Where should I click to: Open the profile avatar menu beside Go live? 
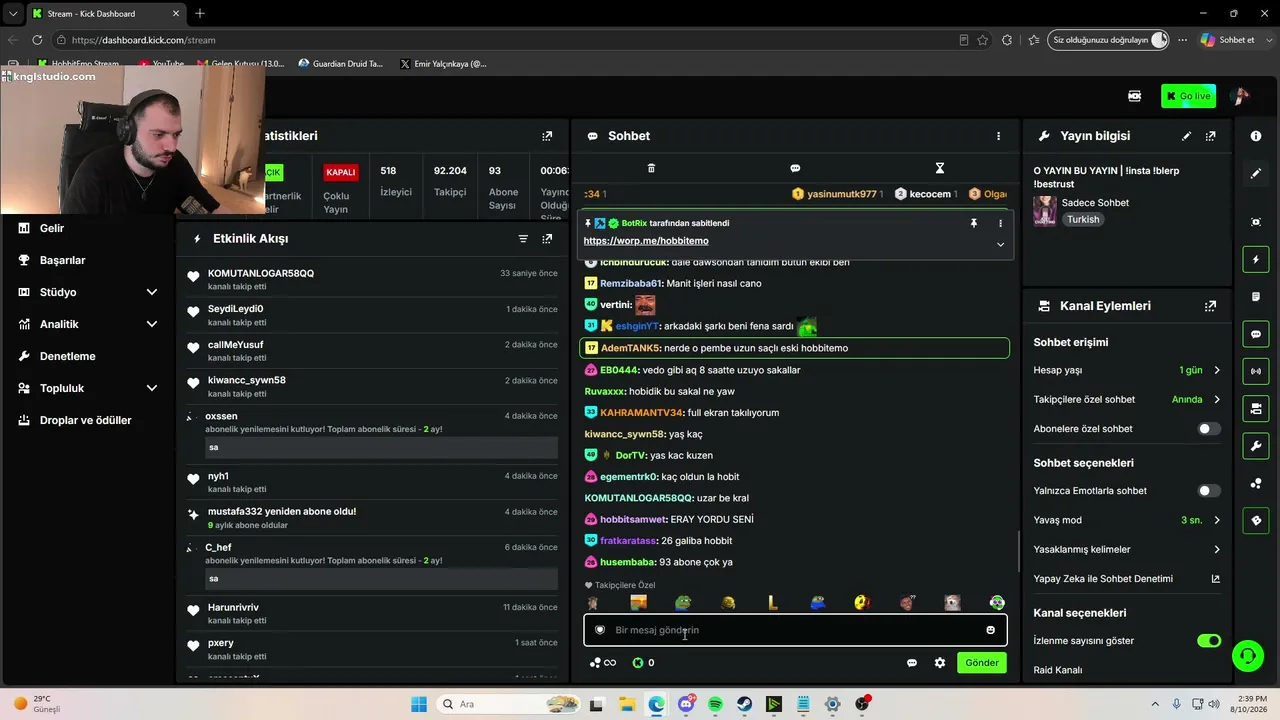pos(1240,96)
